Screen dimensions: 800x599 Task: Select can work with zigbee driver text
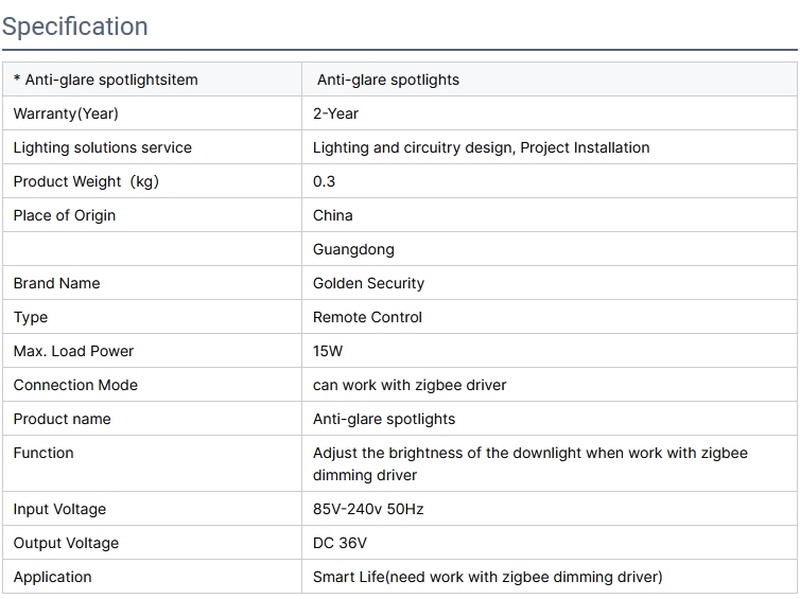click(410, 385)
